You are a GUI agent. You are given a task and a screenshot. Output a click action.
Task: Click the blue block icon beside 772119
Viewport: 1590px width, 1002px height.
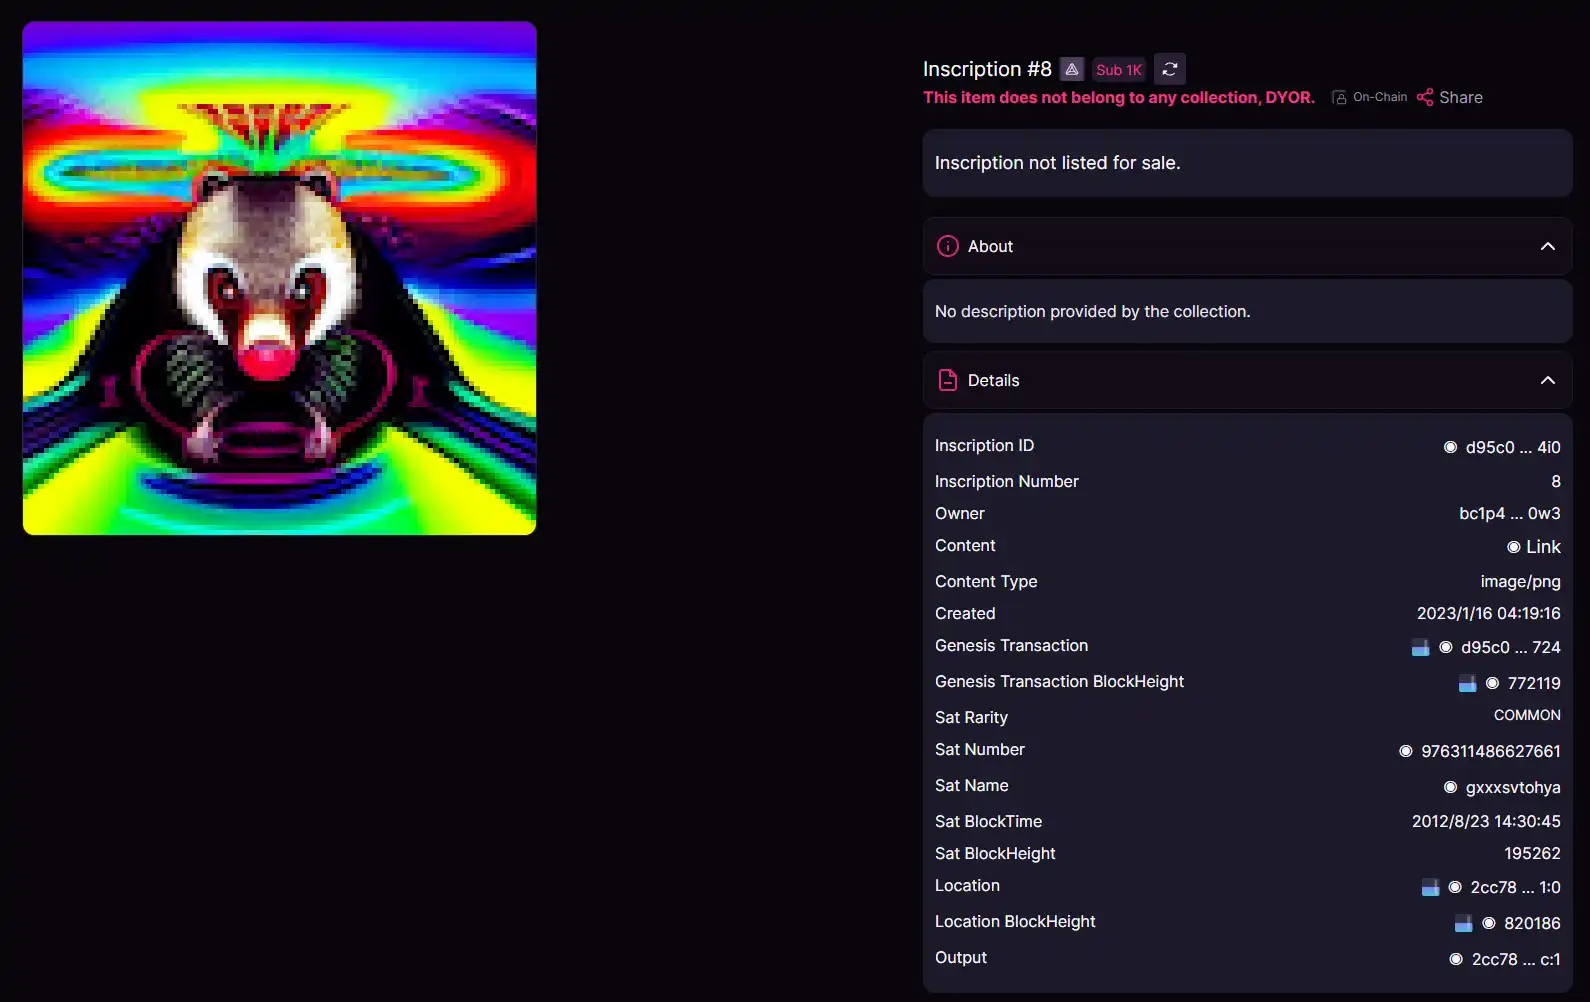1467,684
